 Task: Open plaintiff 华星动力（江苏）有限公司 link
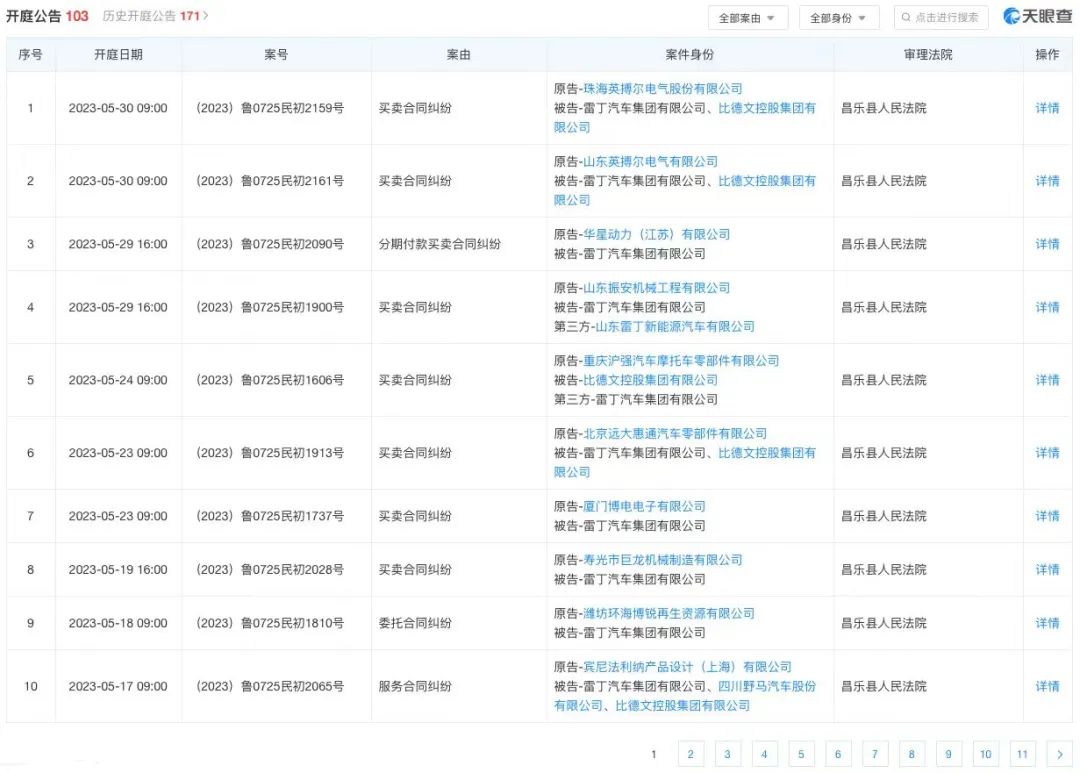click(x=656, y=234)
